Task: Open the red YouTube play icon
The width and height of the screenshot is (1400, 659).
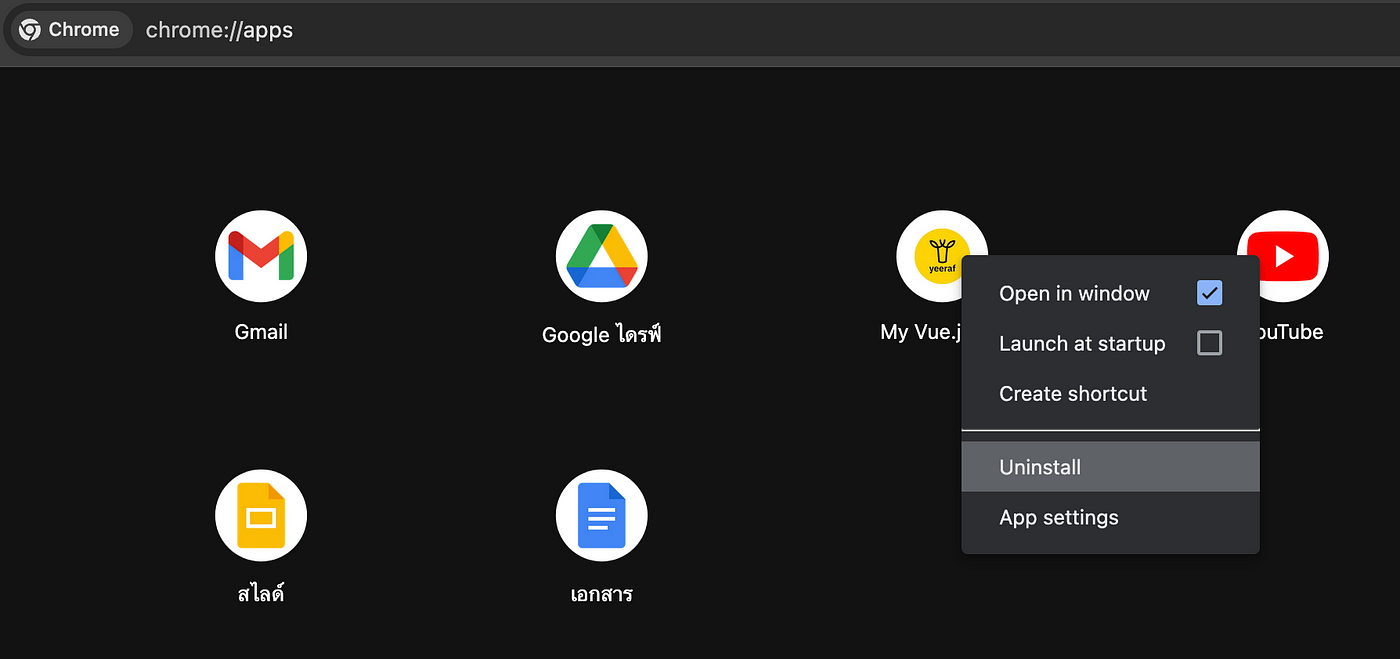Action: pyautogui.click(x=1284, y=256)
